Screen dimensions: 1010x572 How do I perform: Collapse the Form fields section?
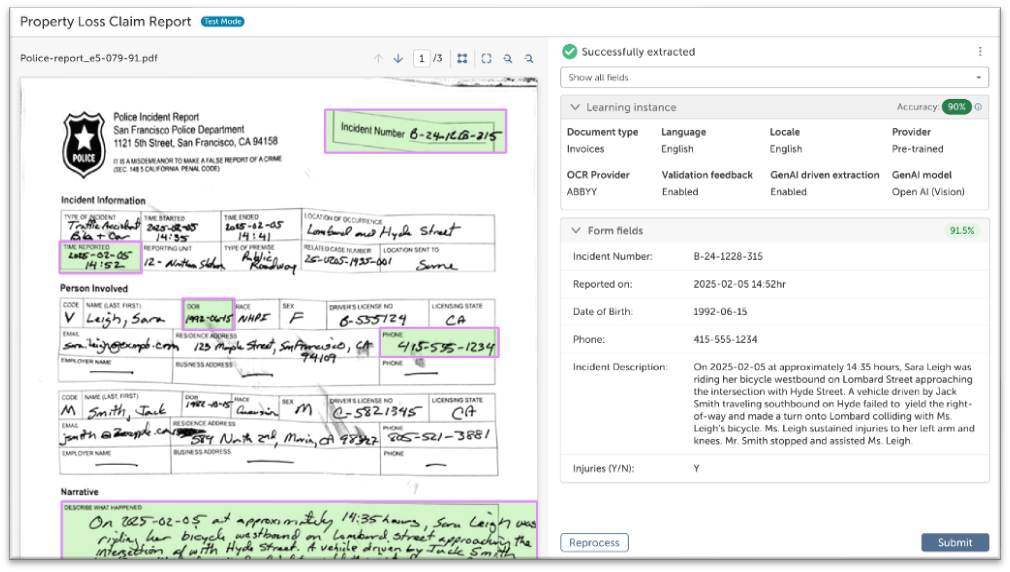tap(575, 231)
